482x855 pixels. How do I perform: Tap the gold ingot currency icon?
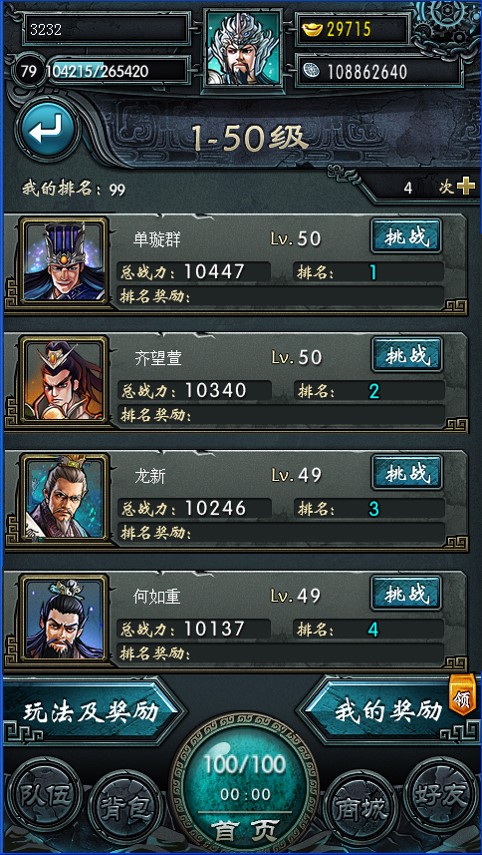pos(312,29)
